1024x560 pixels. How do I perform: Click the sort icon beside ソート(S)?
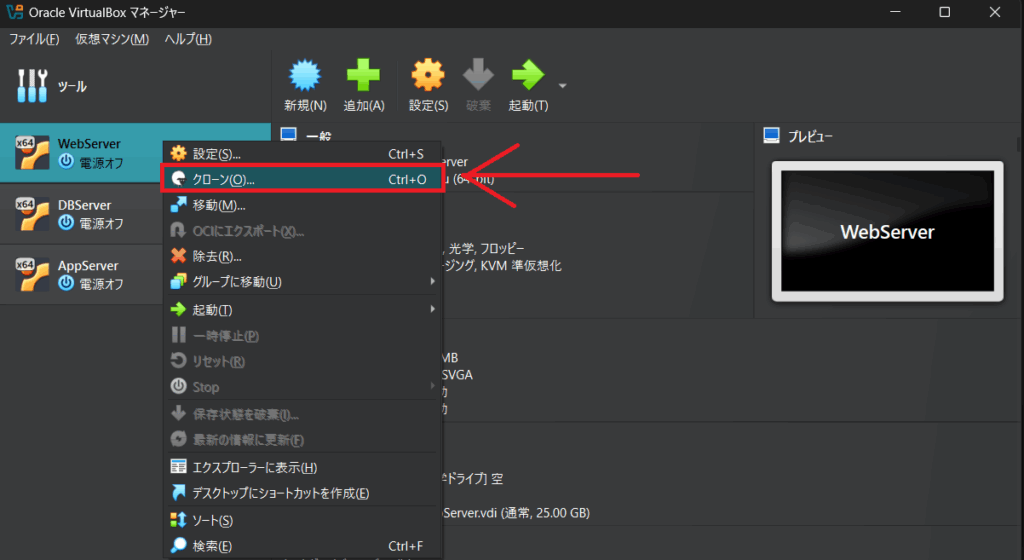(178, 520)
